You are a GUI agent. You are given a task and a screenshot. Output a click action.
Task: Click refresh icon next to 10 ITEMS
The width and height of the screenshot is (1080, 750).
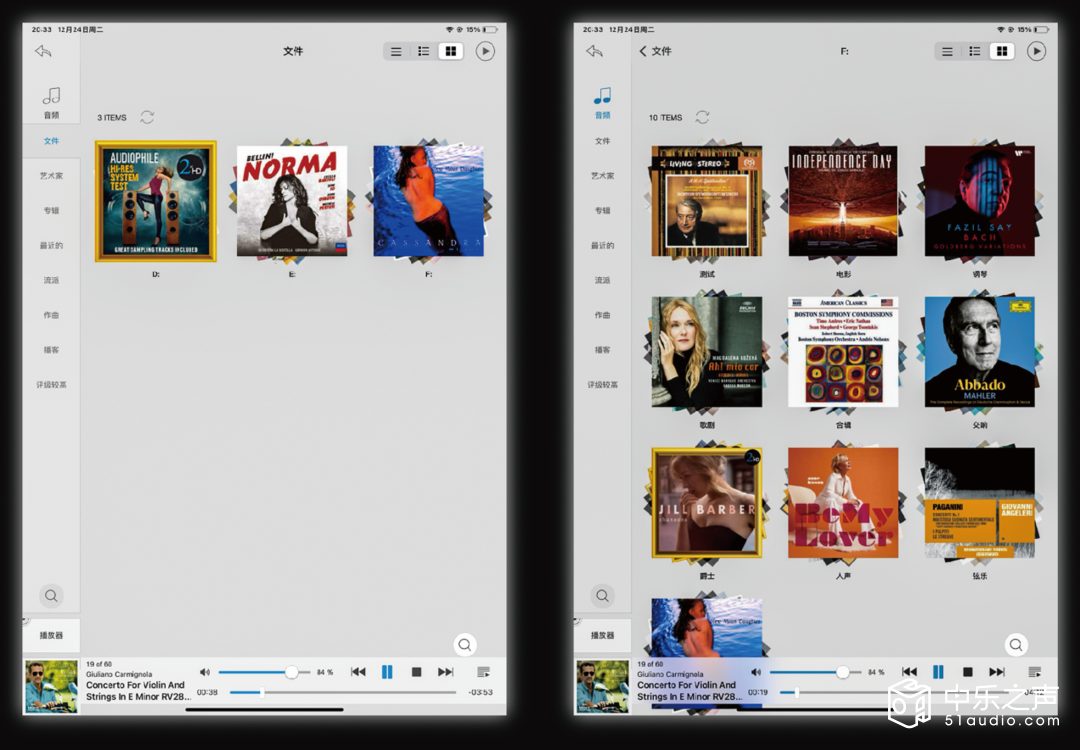[702, 117]
